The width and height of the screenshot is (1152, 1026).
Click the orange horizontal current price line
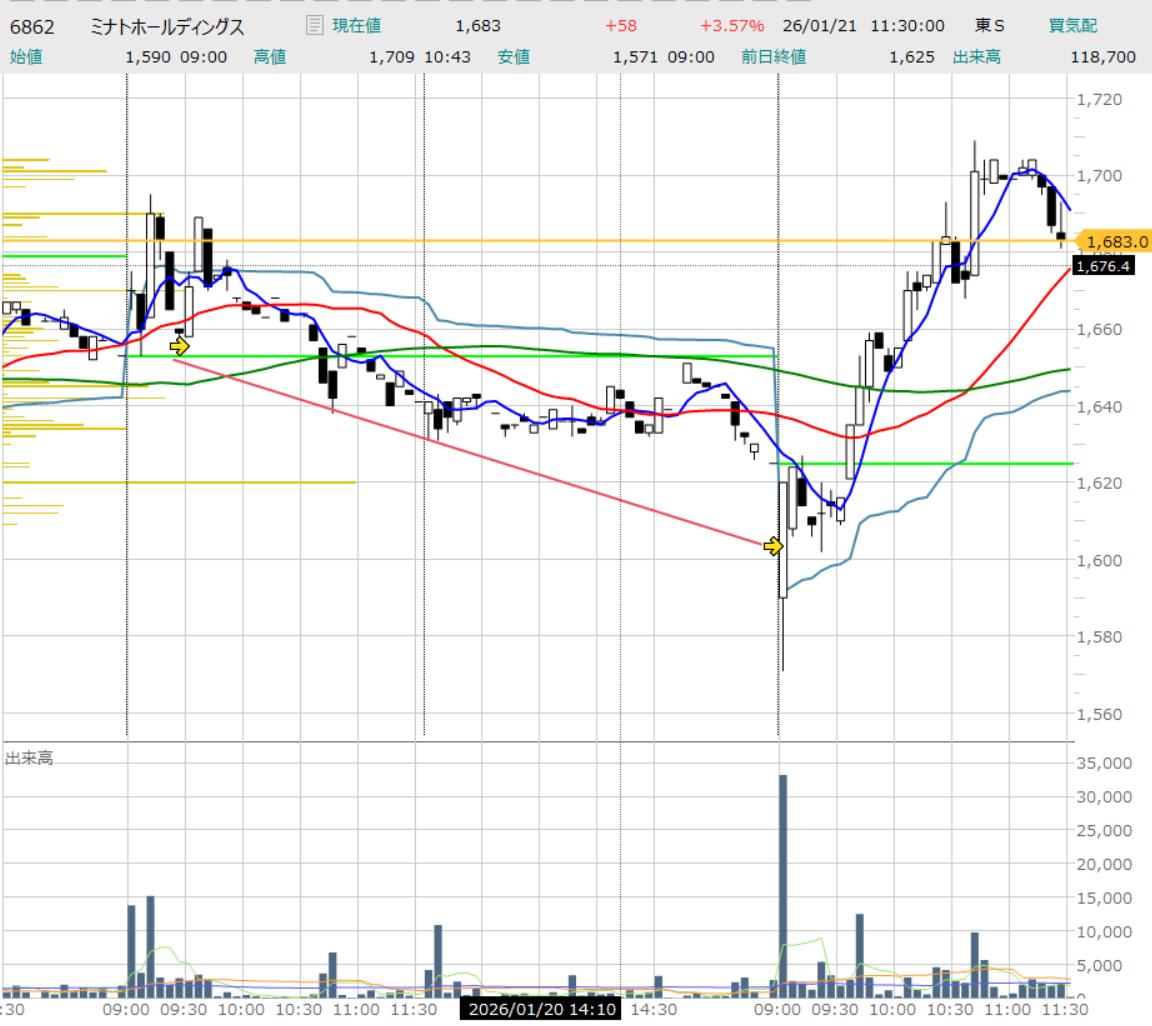538,241
